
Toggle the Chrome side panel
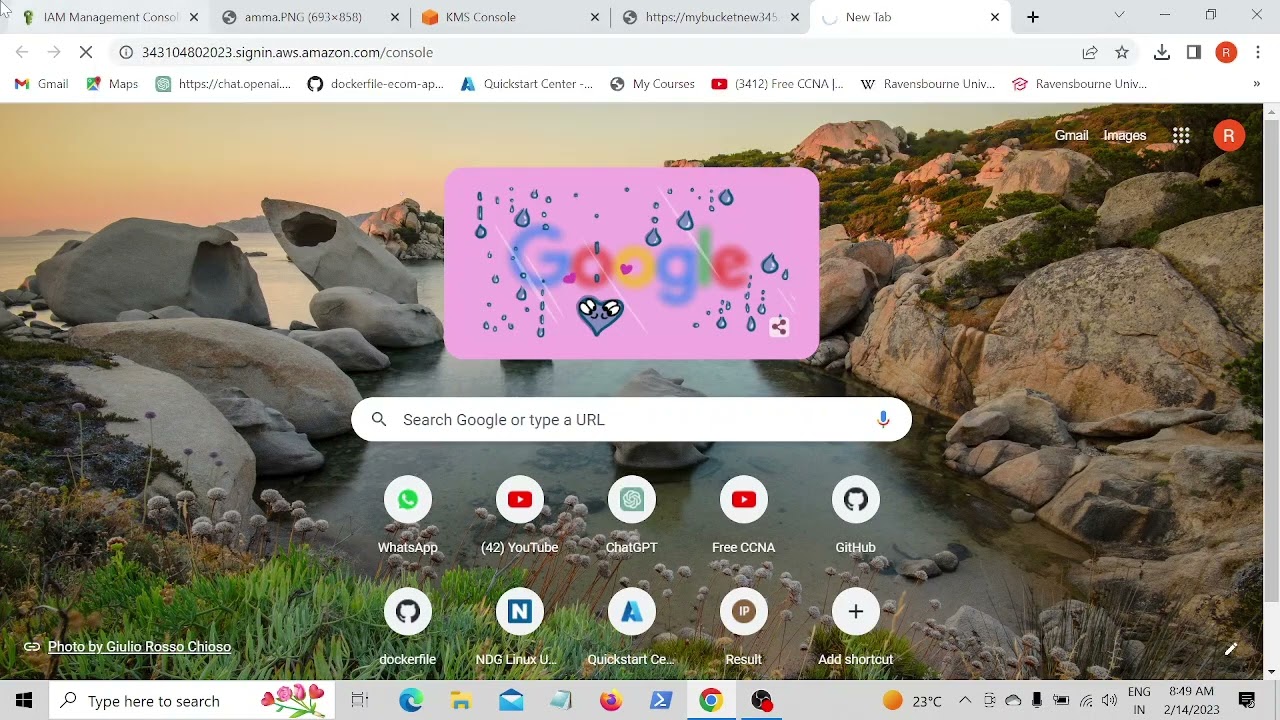click(1194, 52)
